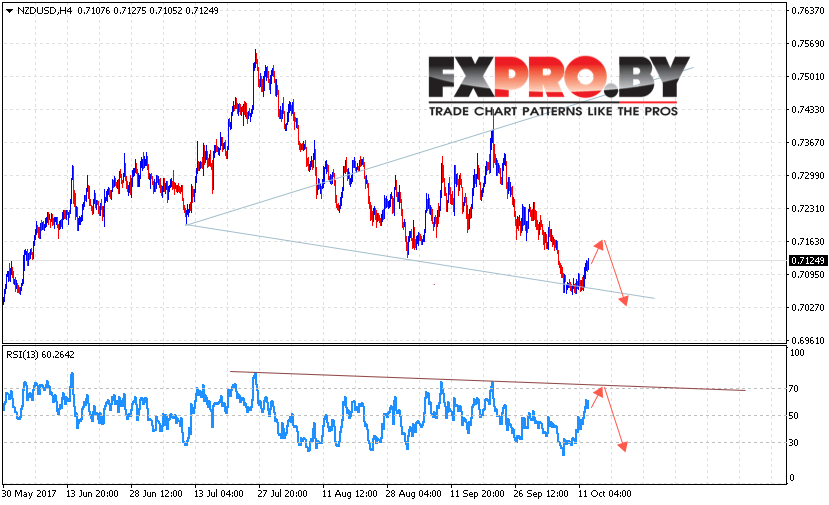The height and width of the screenshot is (505, 829).
Task: Click the 0.72990 price axis value
Action: (x=808, y=176)
